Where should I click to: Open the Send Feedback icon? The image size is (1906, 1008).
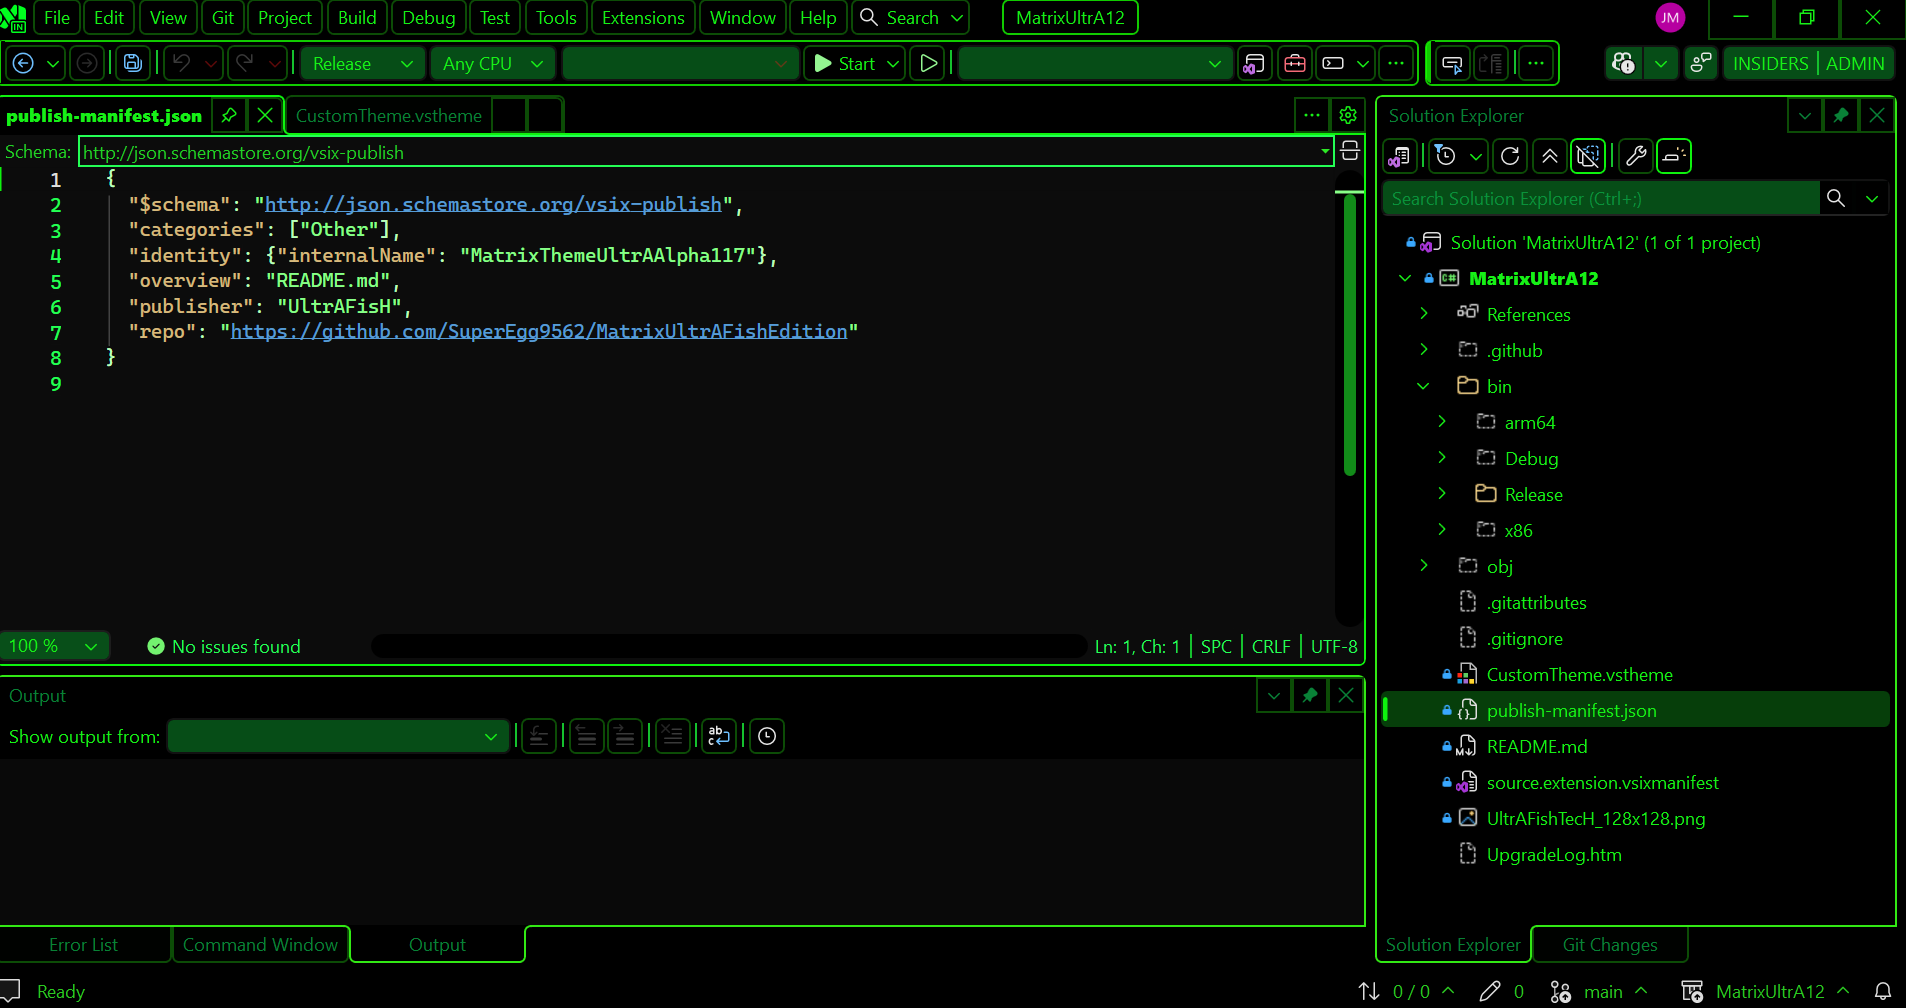pyautogui.click(x=1701, y=63)
